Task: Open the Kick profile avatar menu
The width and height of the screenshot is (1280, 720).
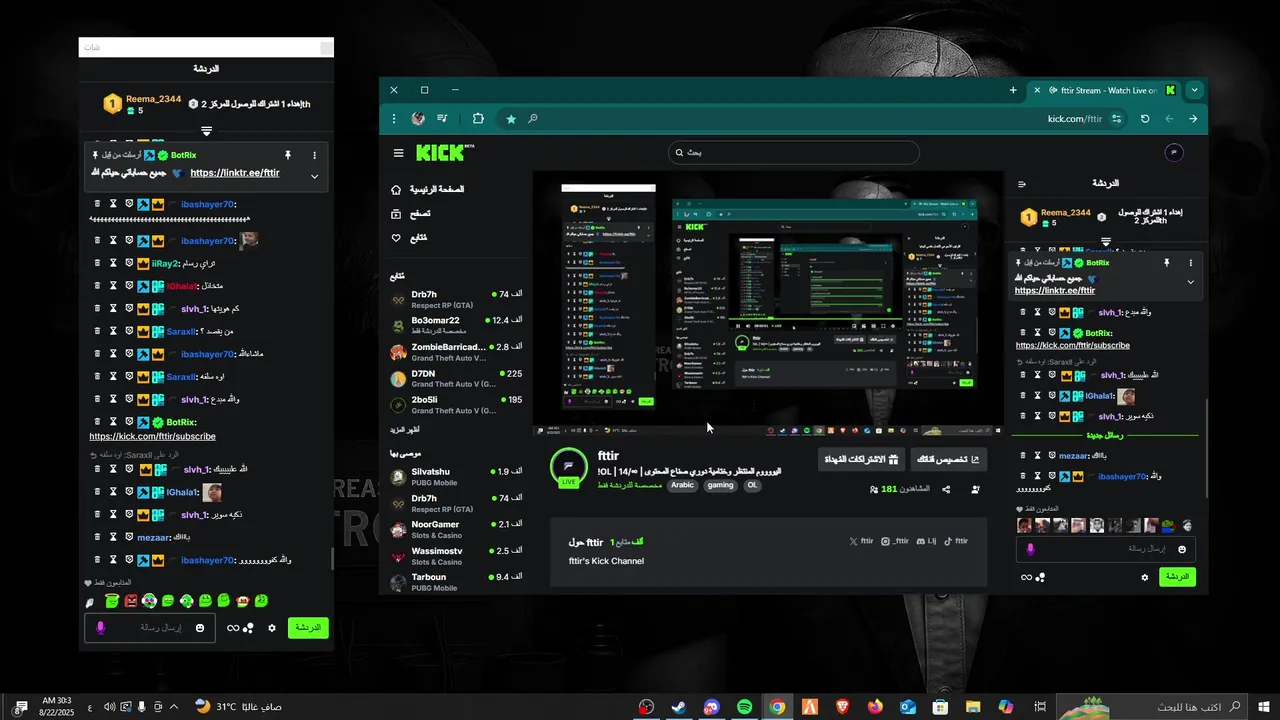Action: coord(1175,152)
